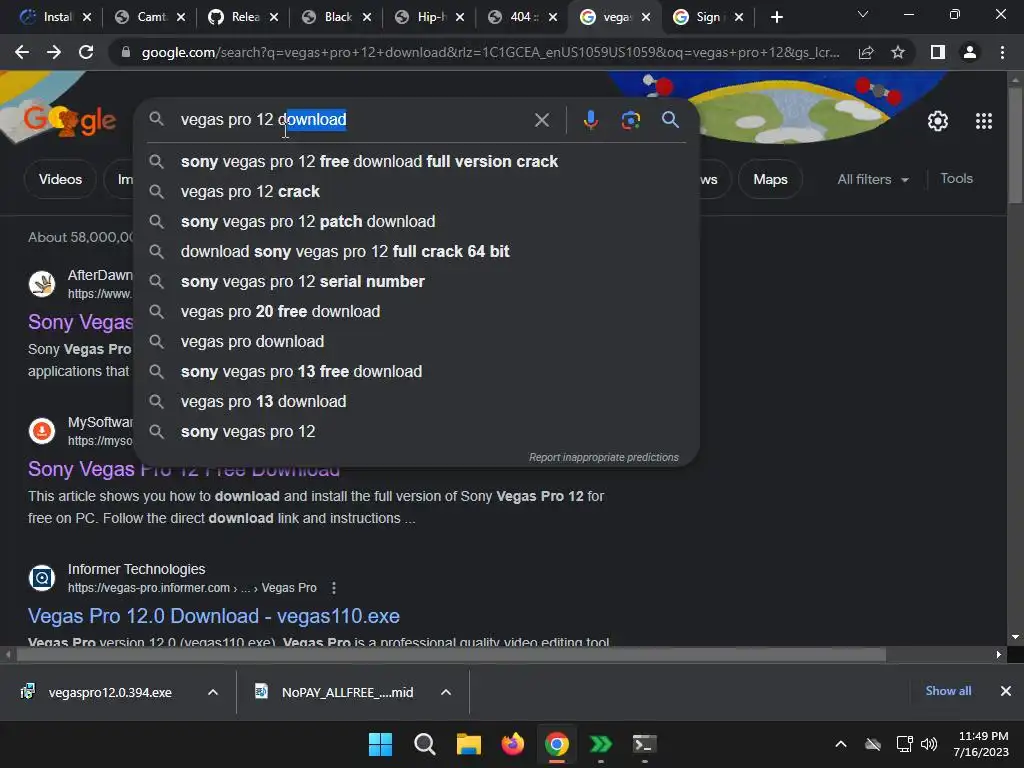Open Firefox from the taskbar
1024x768 pixels.
513,744
